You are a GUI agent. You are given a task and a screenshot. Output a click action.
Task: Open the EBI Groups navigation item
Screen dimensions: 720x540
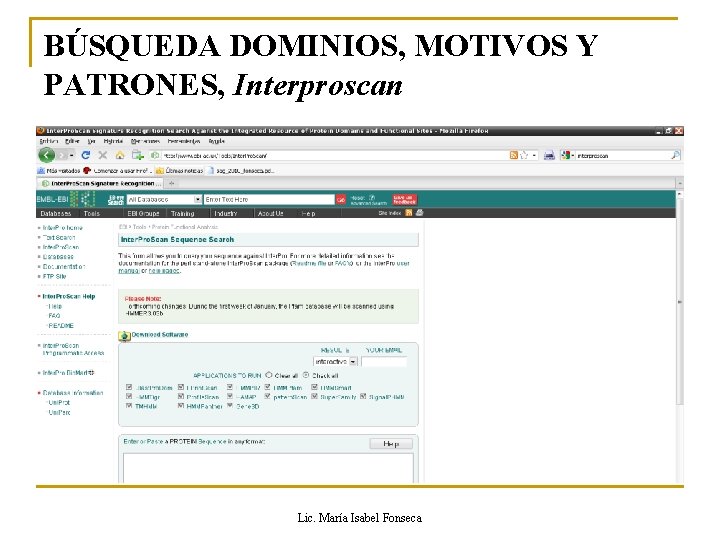click(143, 214)
